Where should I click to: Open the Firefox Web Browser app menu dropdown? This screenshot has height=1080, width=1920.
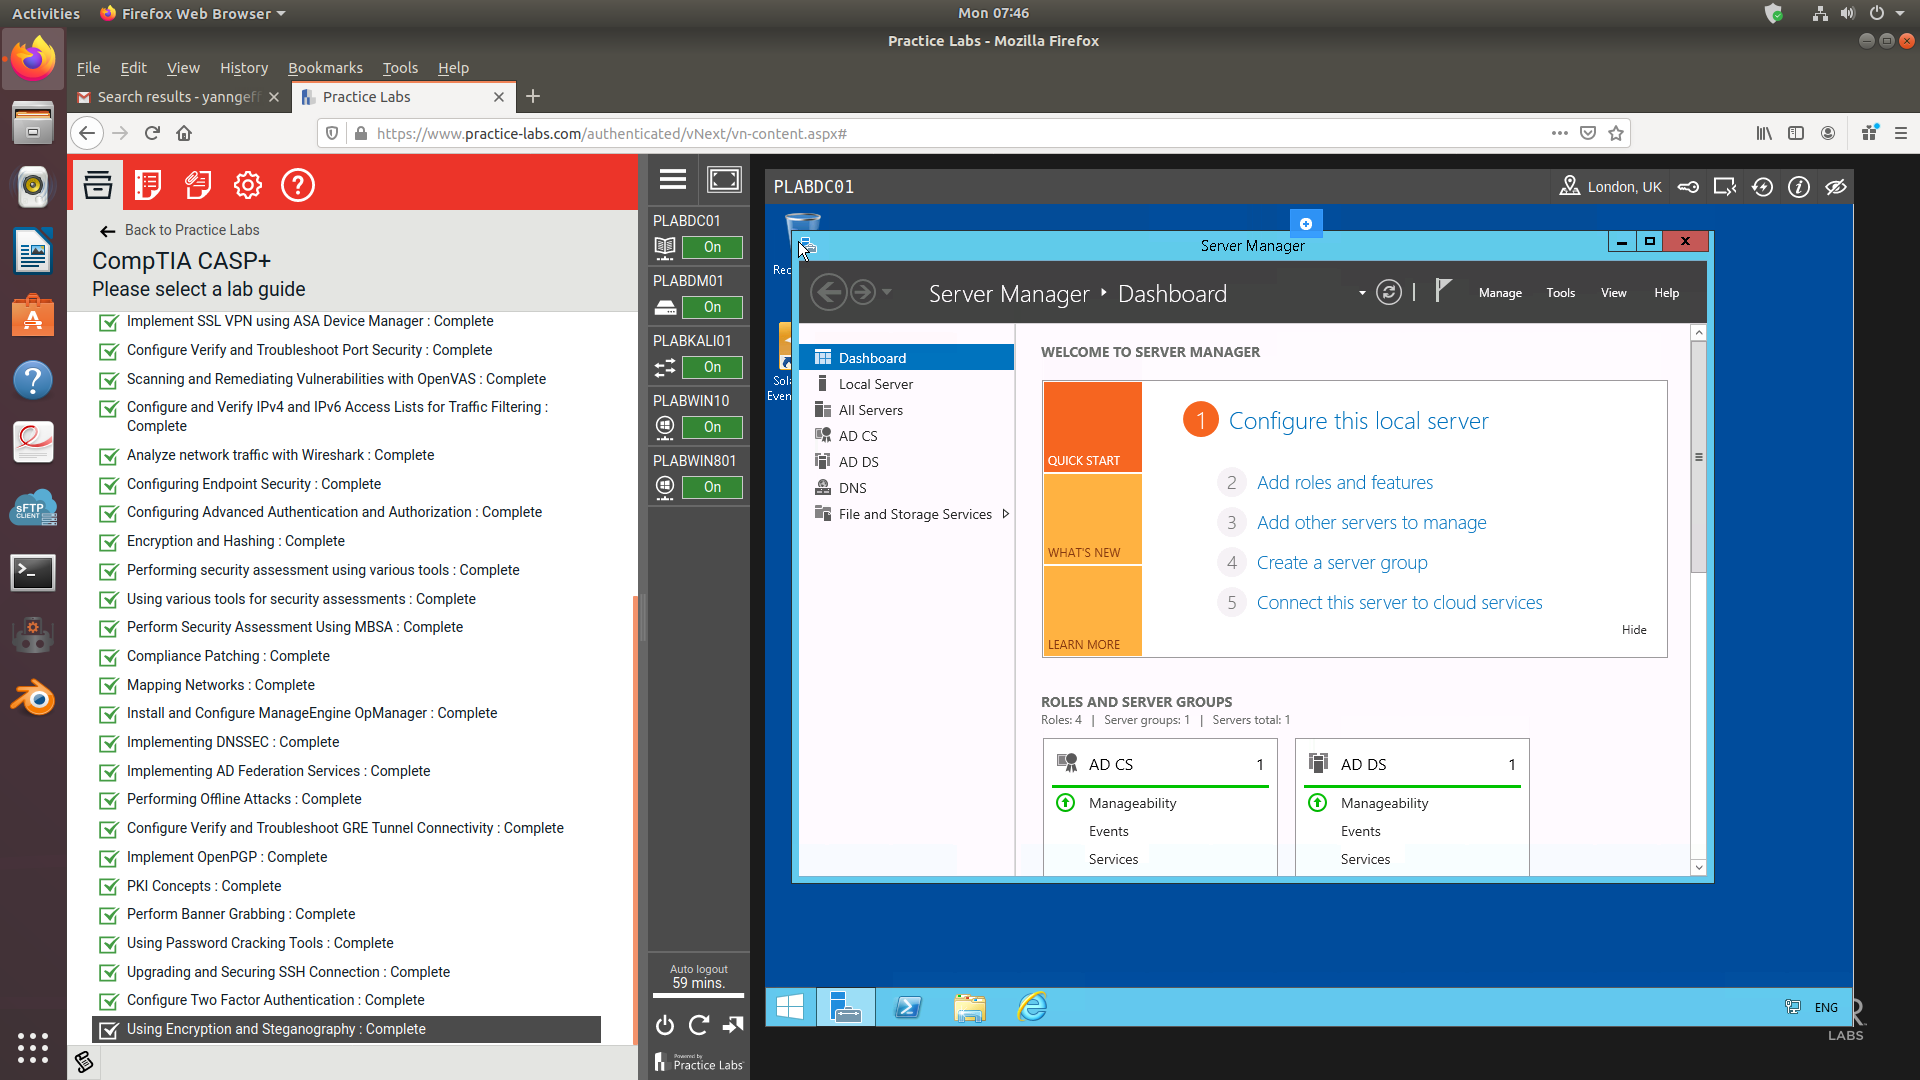tap(194, 13)
